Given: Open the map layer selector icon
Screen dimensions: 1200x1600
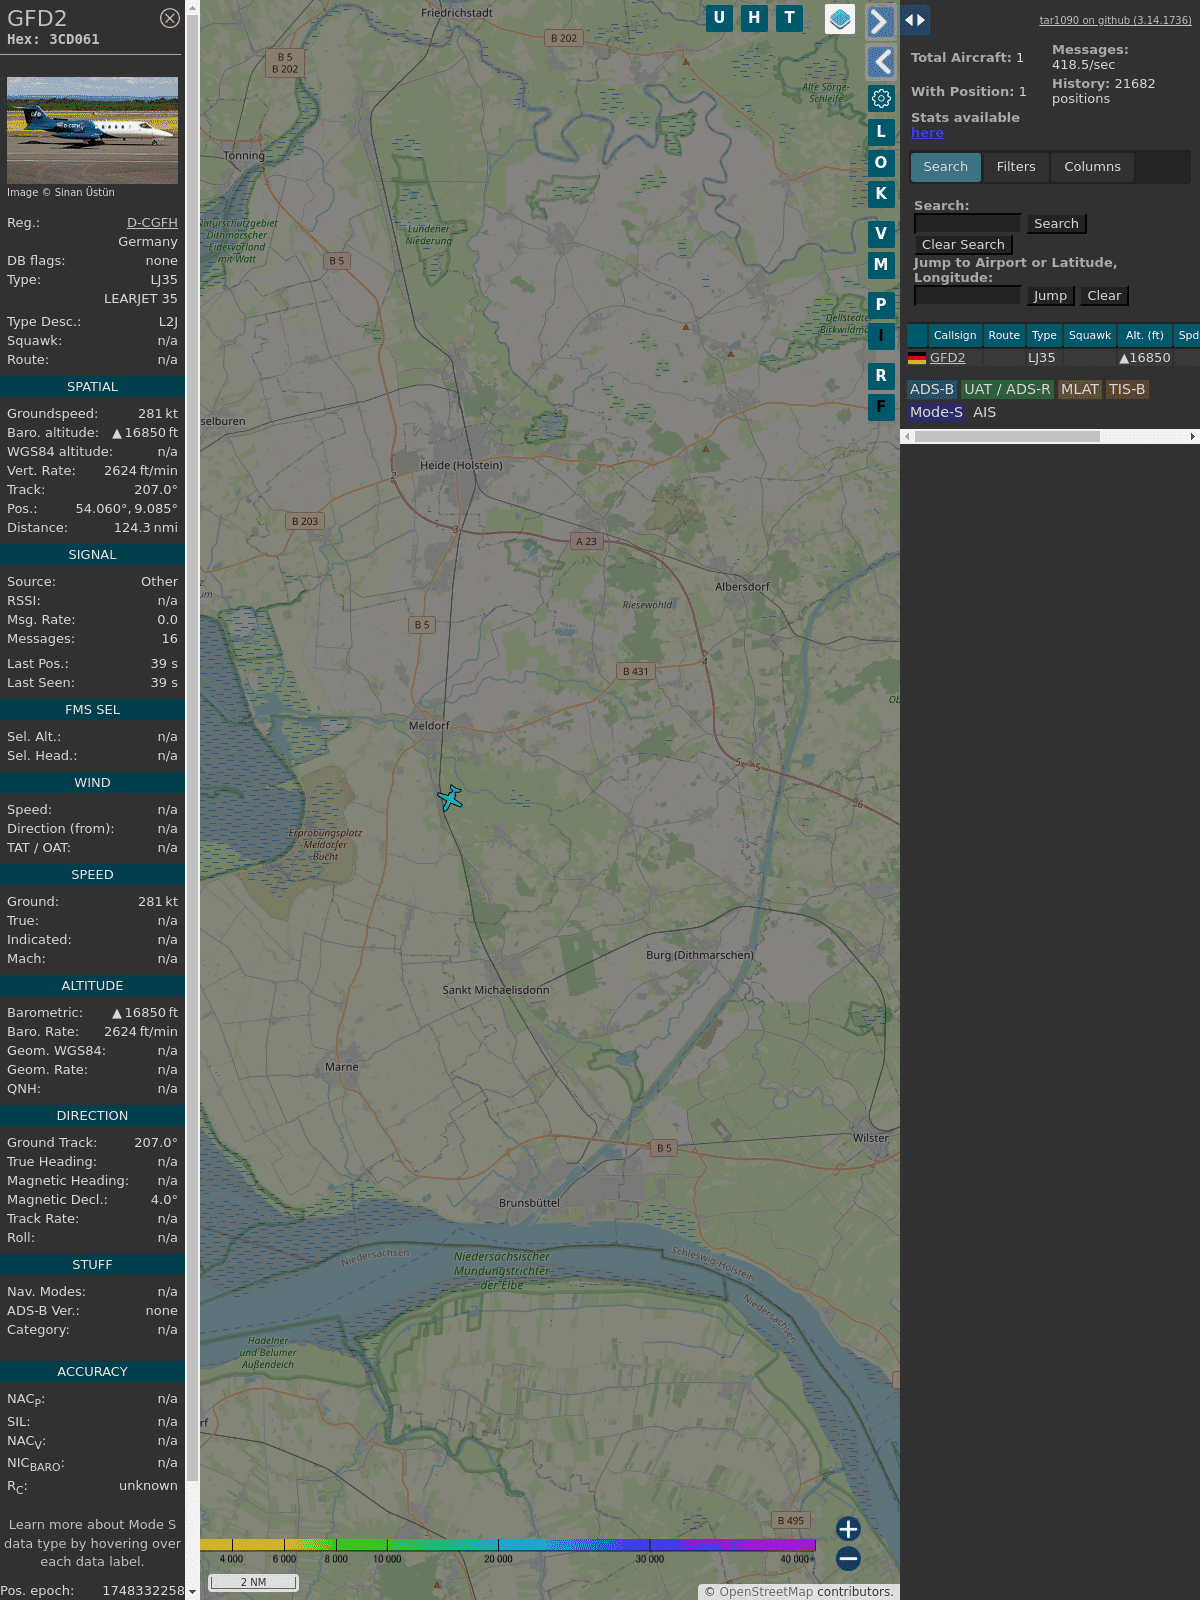Looking at the screenshot, I should coord(840,18).
